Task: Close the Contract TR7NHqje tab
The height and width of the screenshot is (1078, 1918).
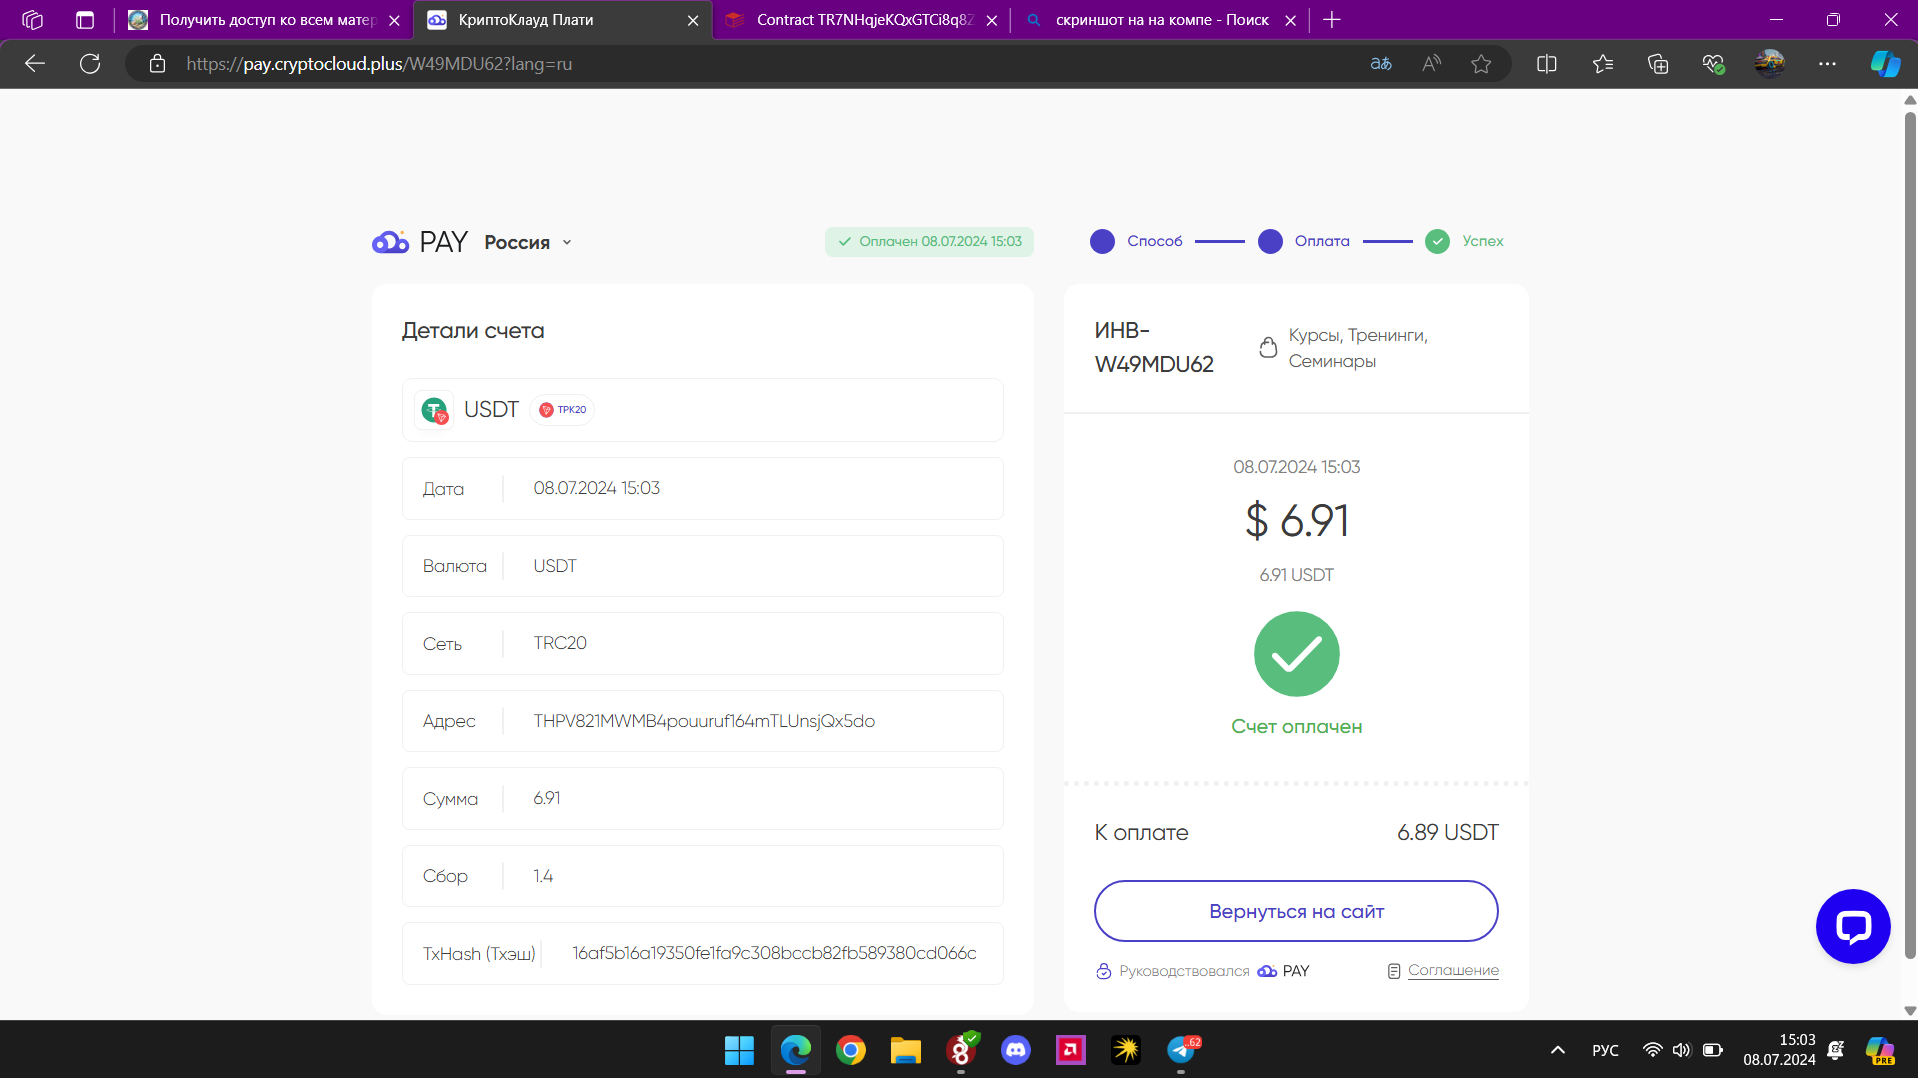Action: pos(991,20)
